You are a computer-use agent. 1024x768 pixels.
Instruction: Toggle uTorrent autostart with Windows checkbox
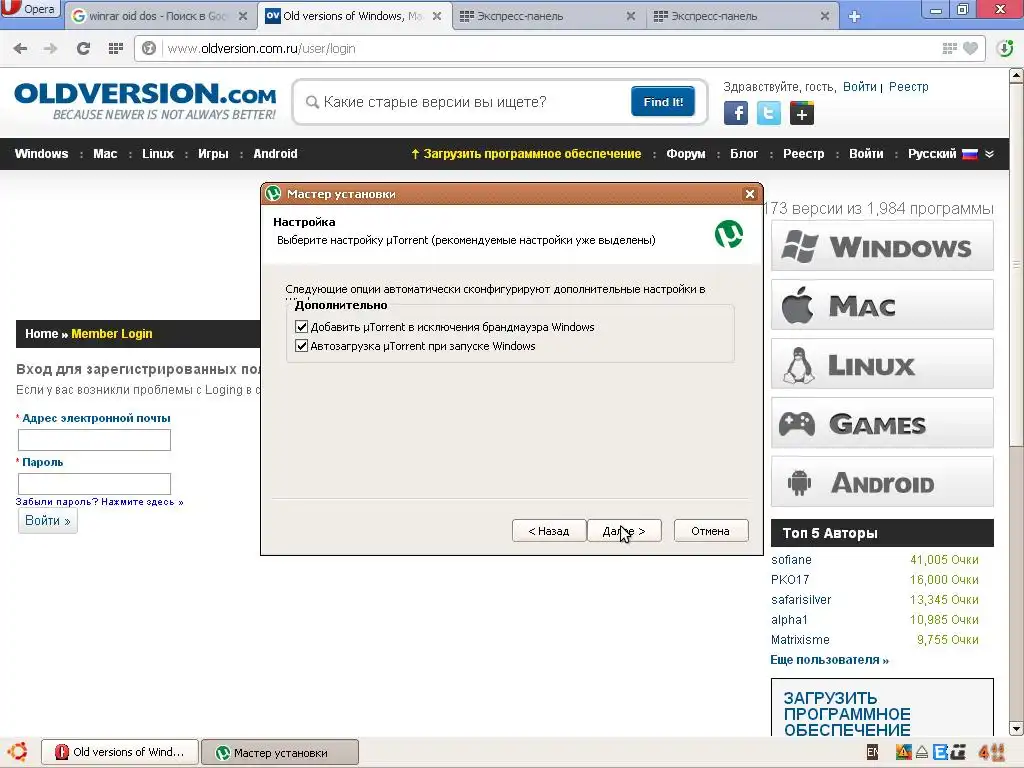click(302, 345)
